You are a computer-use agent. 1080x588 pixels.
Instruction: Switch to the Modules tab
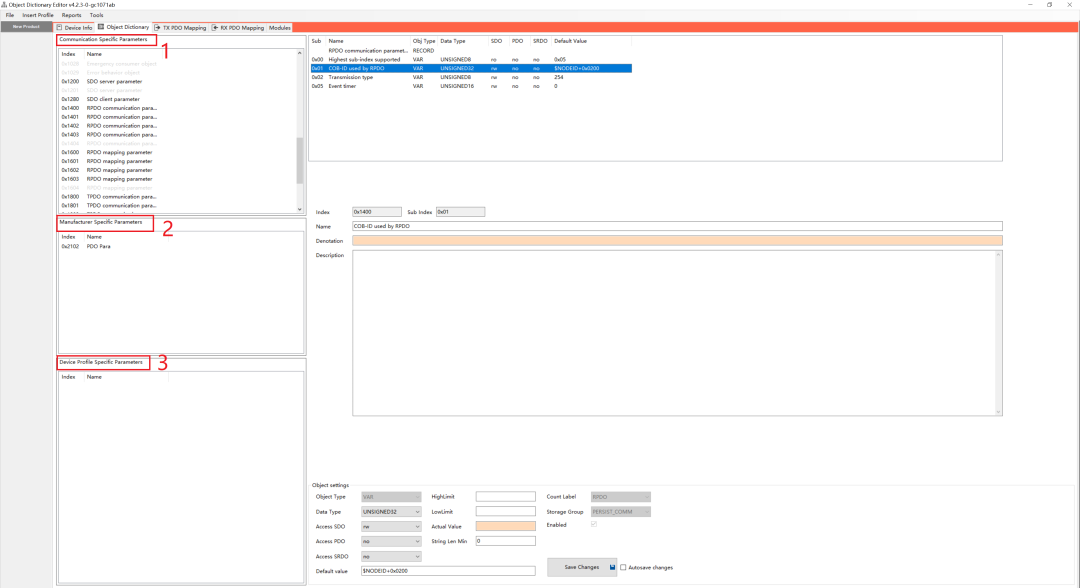click(x=280, y=28)
